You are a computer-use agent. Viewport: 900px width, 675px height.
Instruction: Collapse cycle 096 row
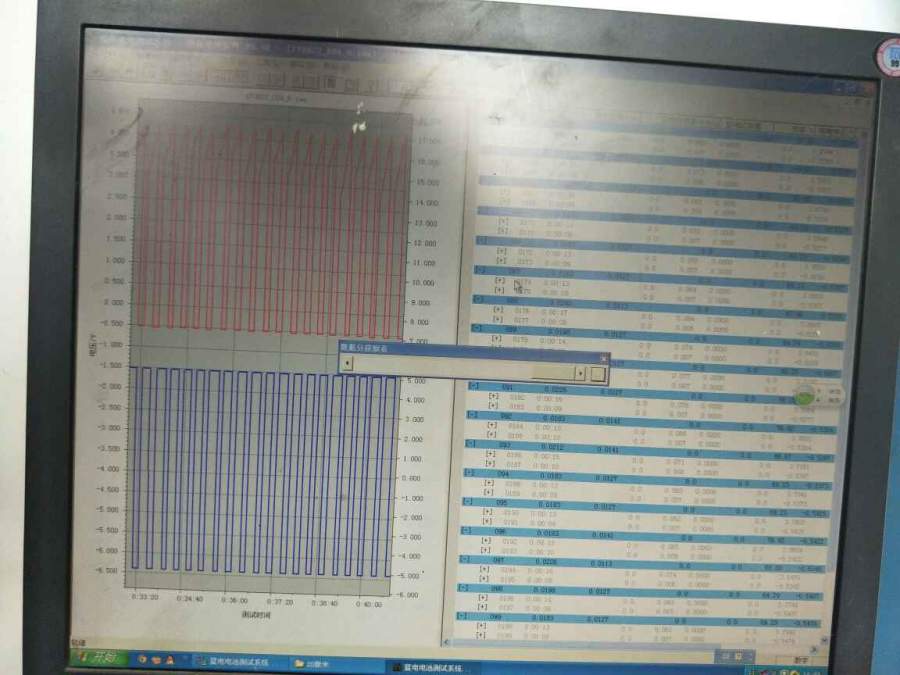click(x=466, y=530)
